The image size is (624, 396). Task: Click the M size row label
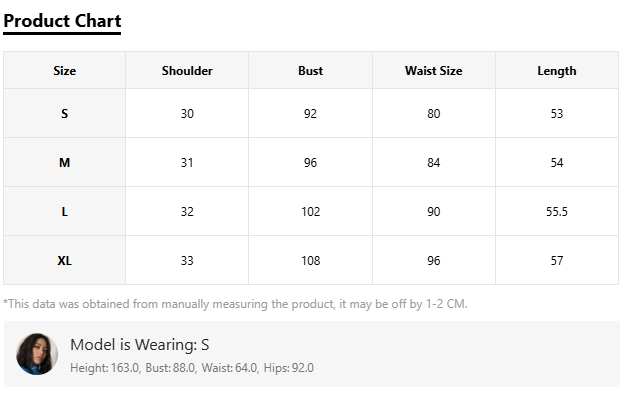pos(64,163)
